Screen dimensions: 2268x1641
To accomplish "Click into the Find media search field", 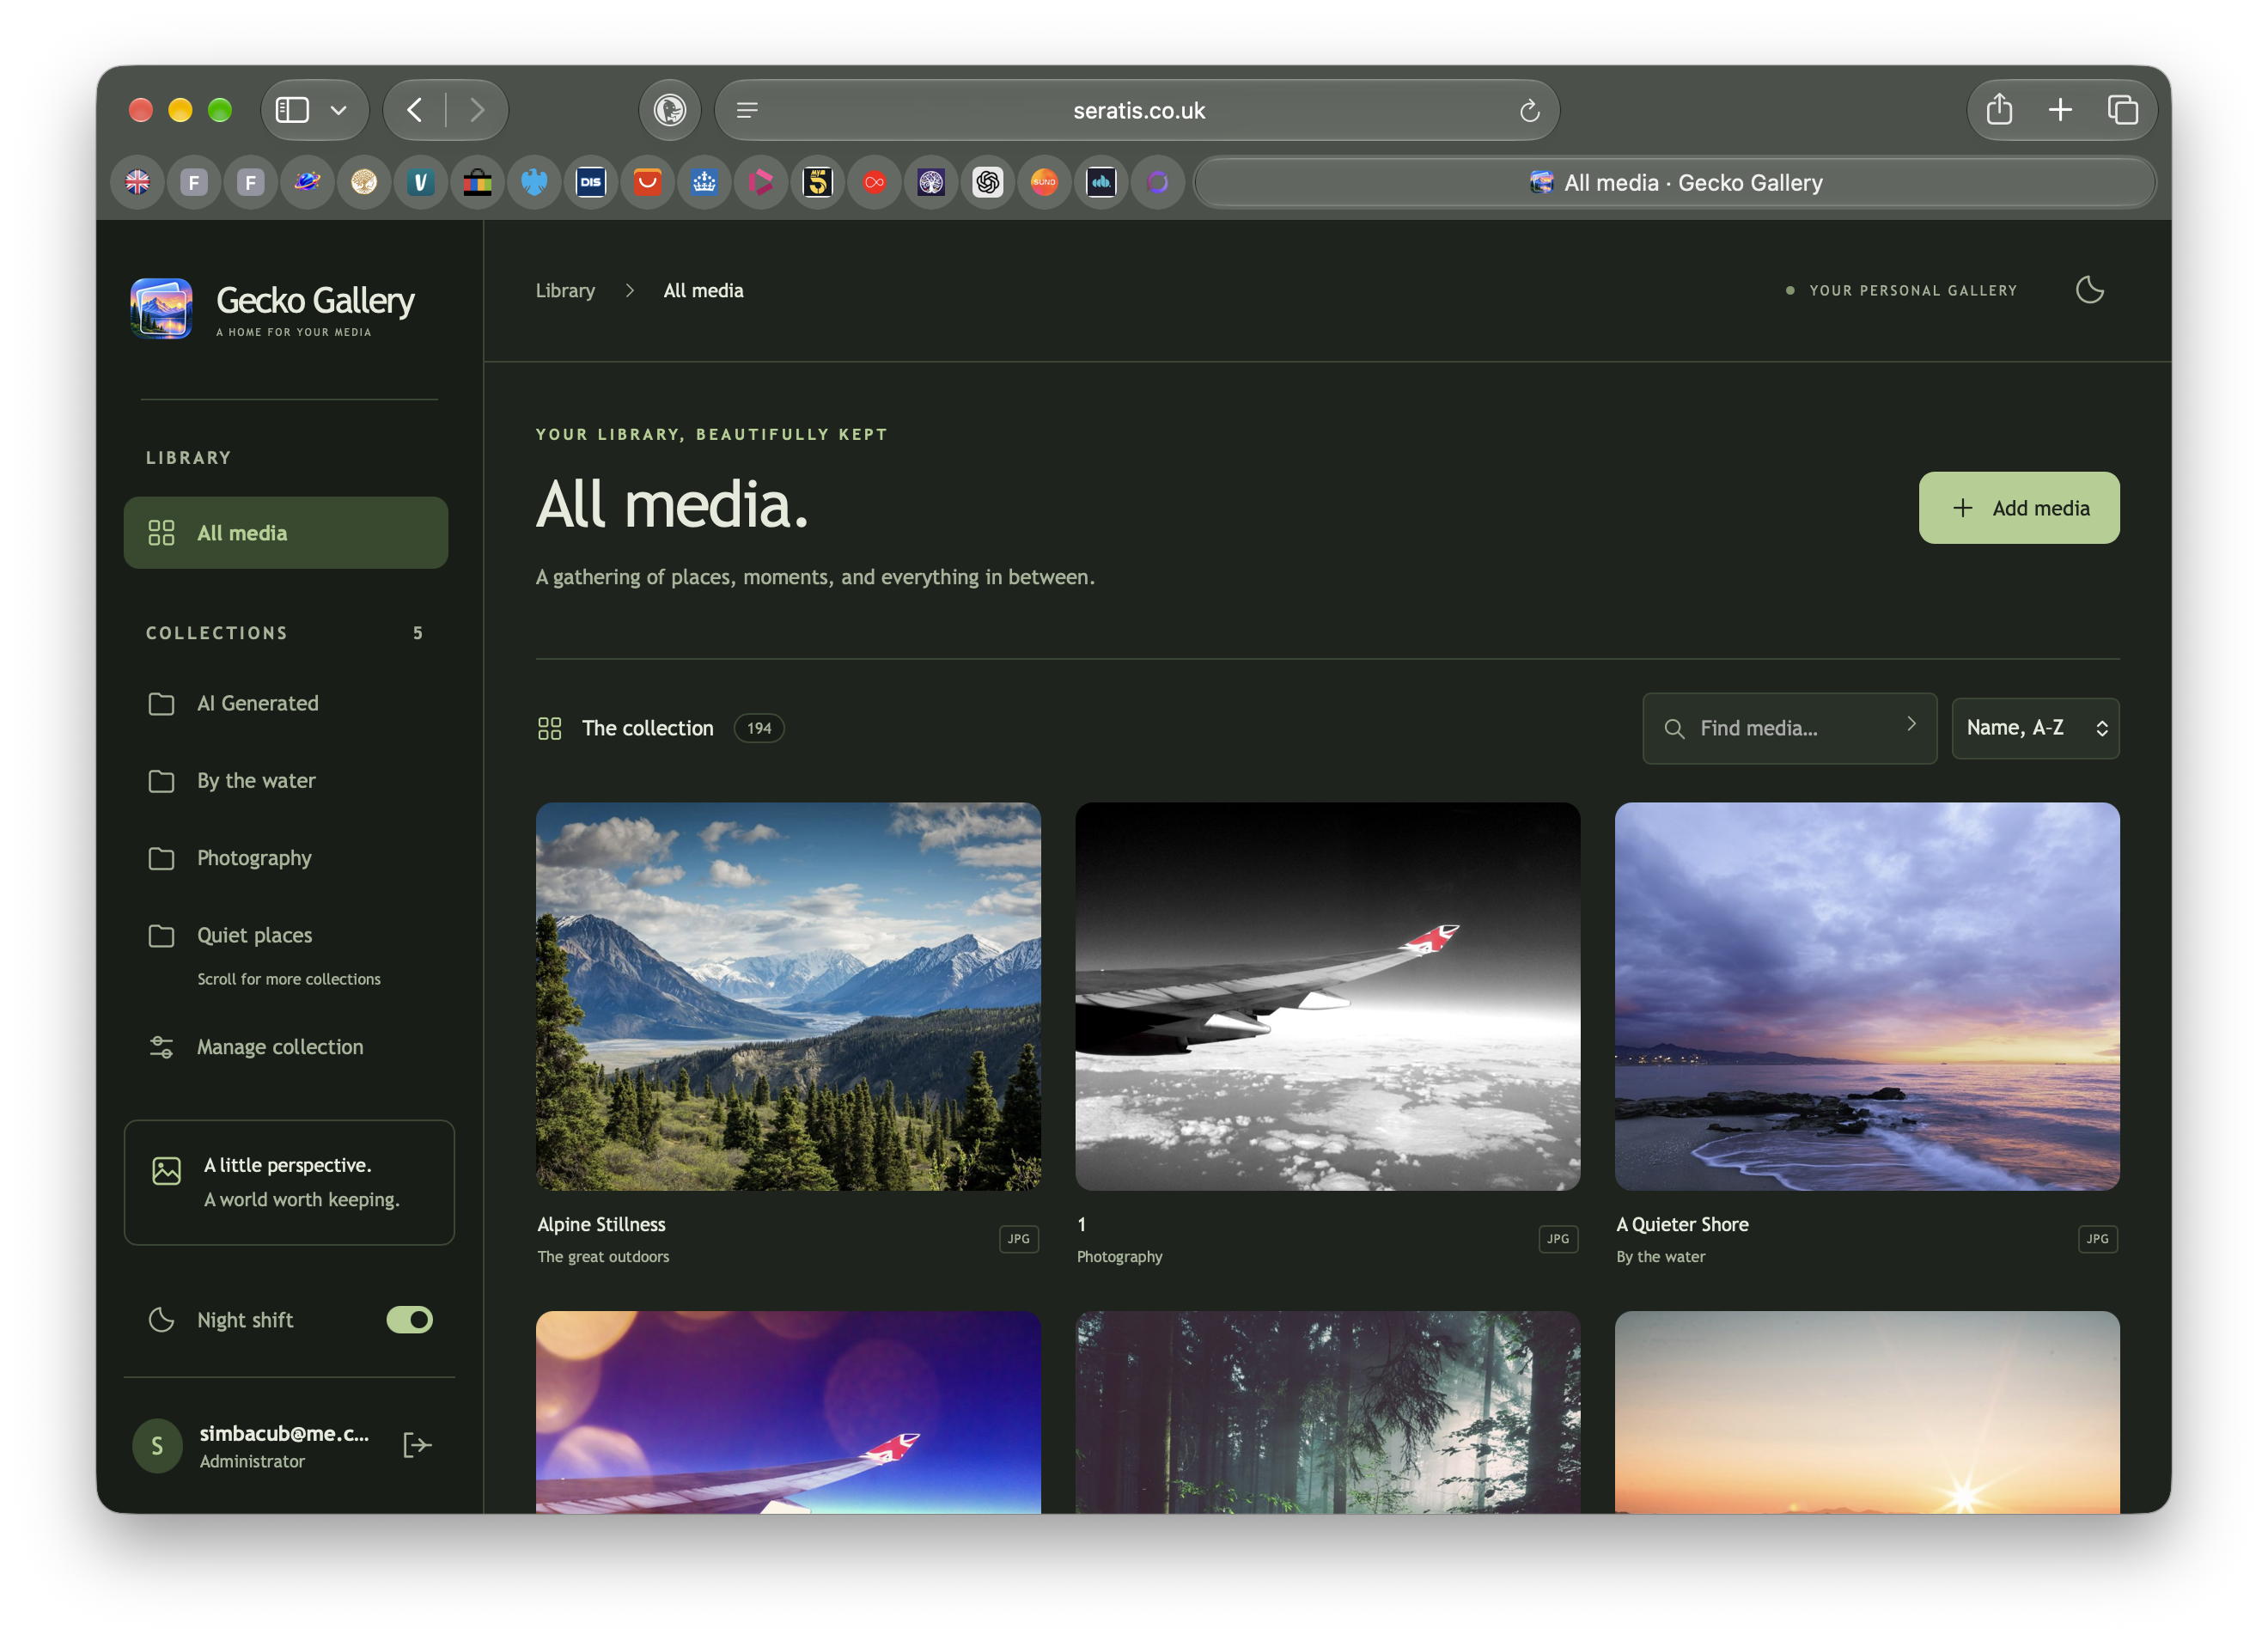I will click(x=1789, y=728).
